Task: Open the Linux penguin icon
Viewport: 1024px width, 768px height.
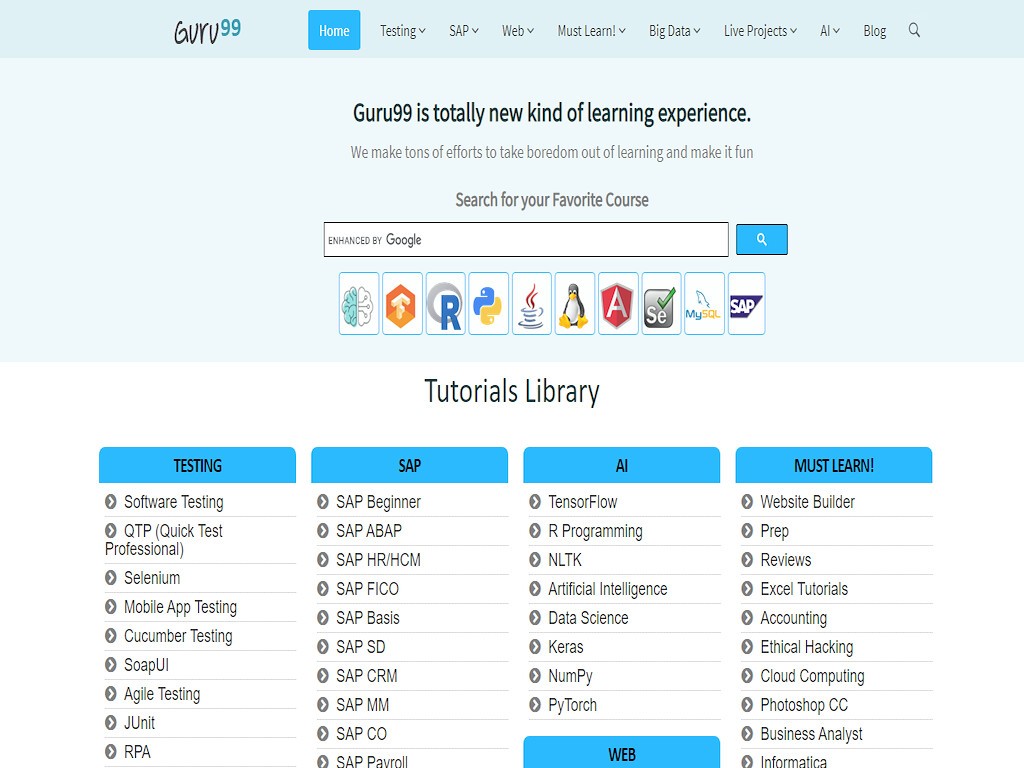Action: [x=575, y=304]
